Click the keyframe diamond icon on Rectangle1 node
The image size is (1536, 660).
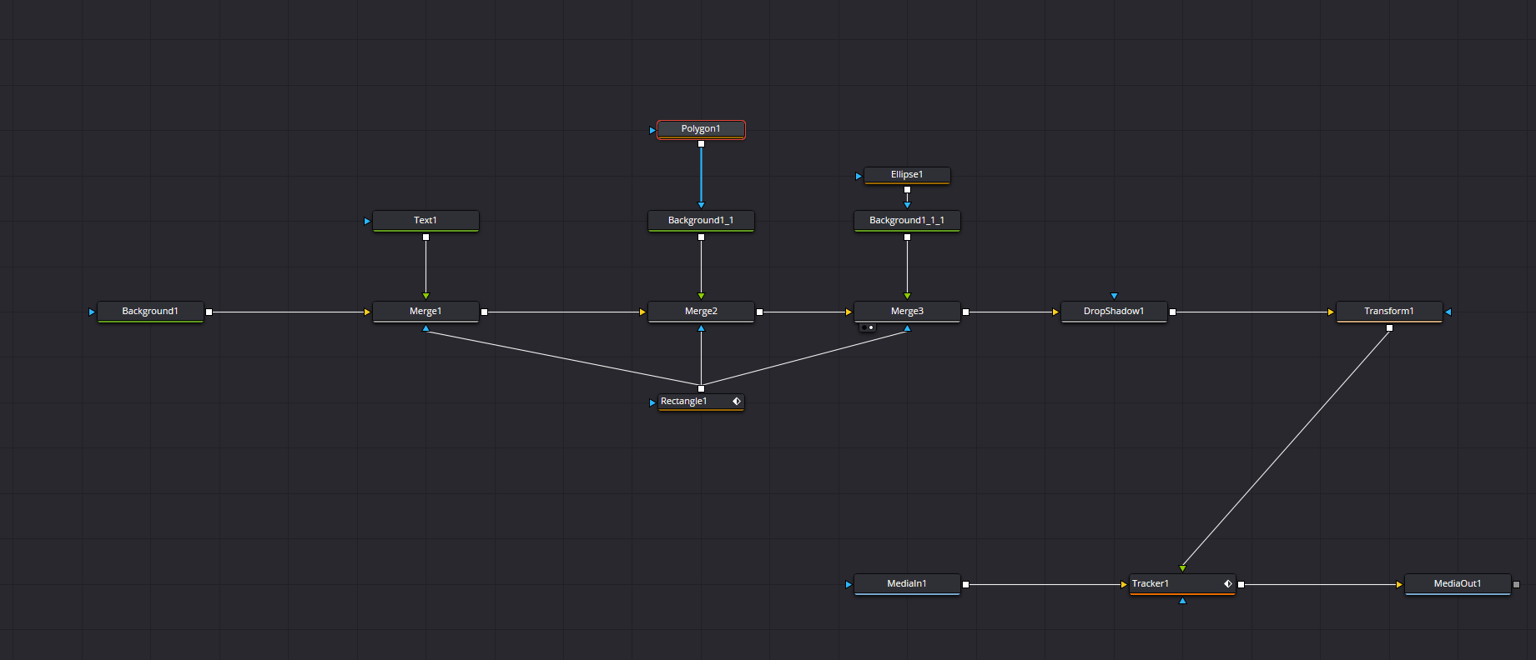tap(736, 401)
